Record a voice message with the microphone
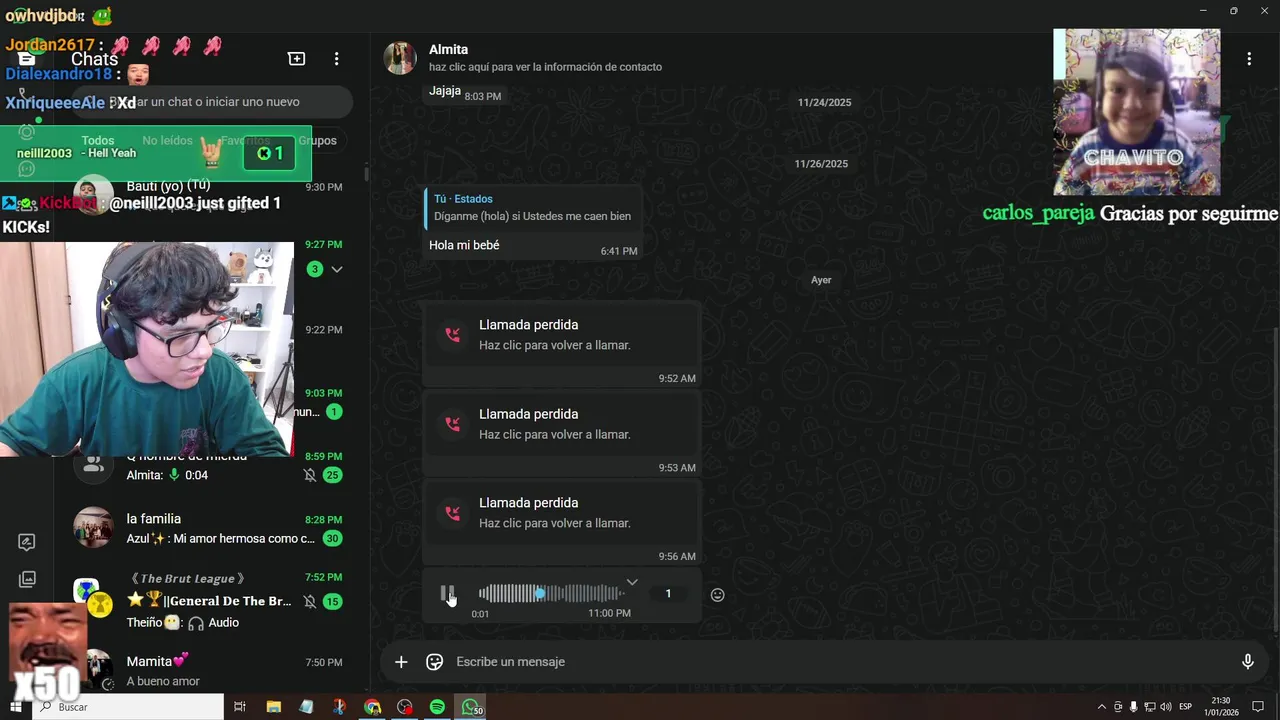 point(1247,662)
